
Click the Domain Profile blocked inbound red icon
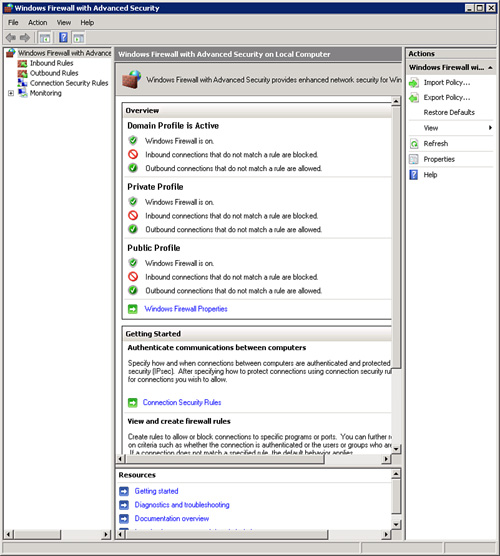pos(133,155)
